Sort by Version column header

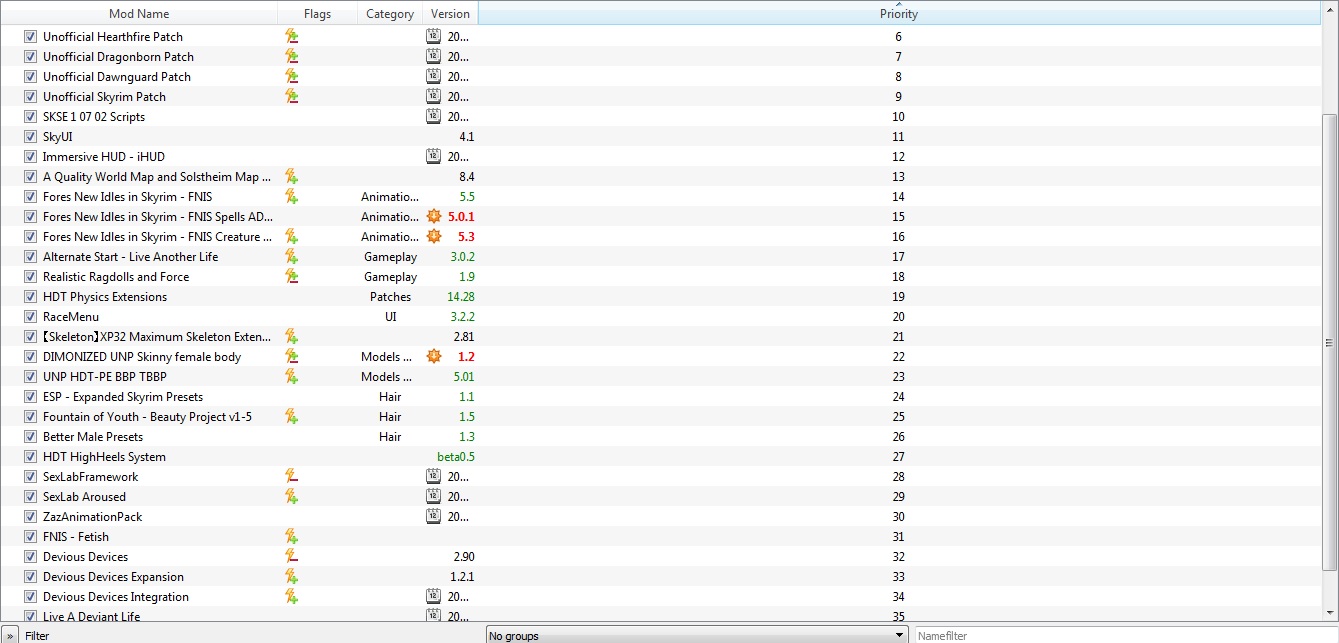[450, 14]
